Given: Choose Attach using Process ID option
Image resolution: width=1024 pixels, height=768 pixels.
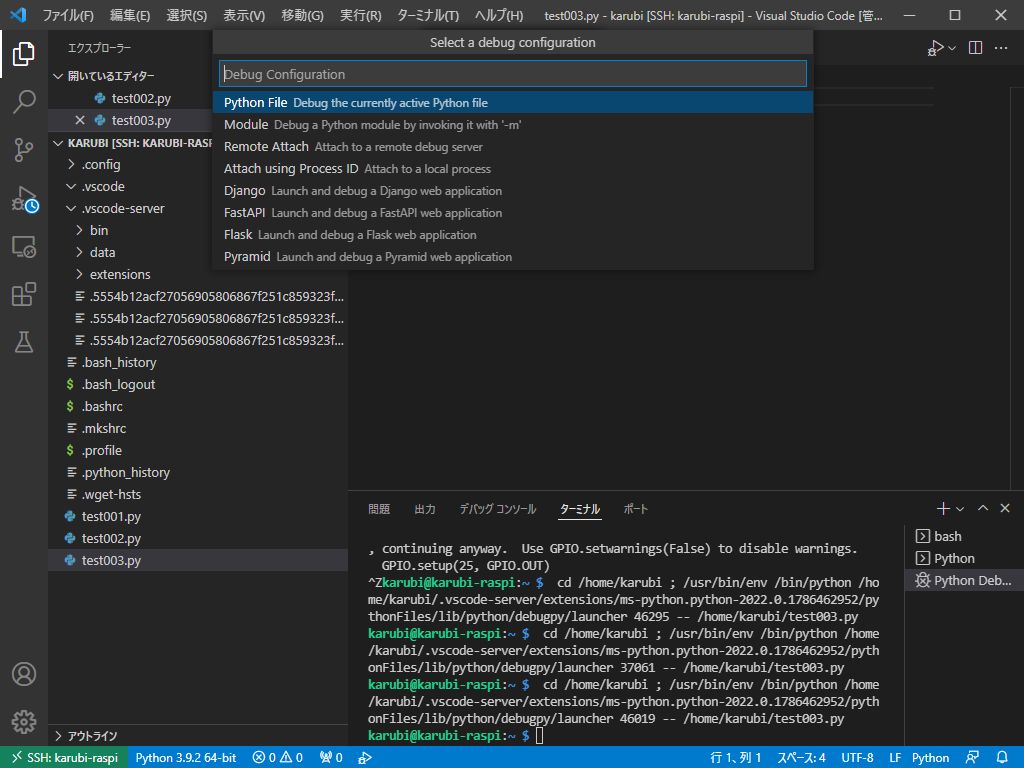Looking at the screenshot, I should point(513,168).
